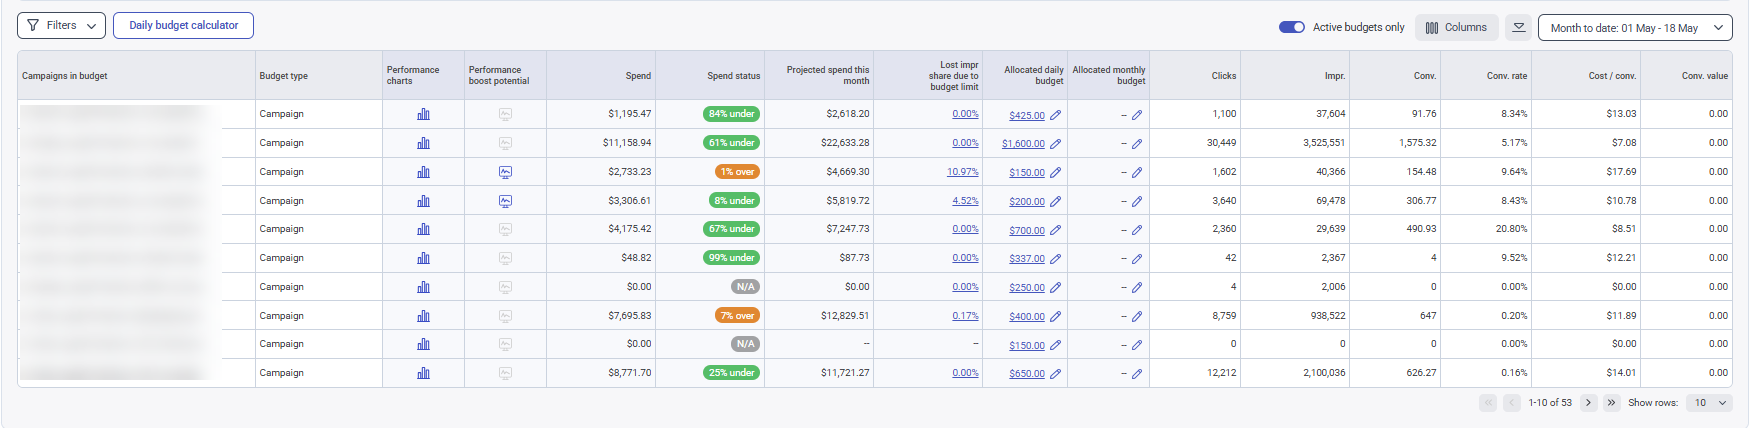
Task: Click the 25% under status badge
Action: point(732,373)
